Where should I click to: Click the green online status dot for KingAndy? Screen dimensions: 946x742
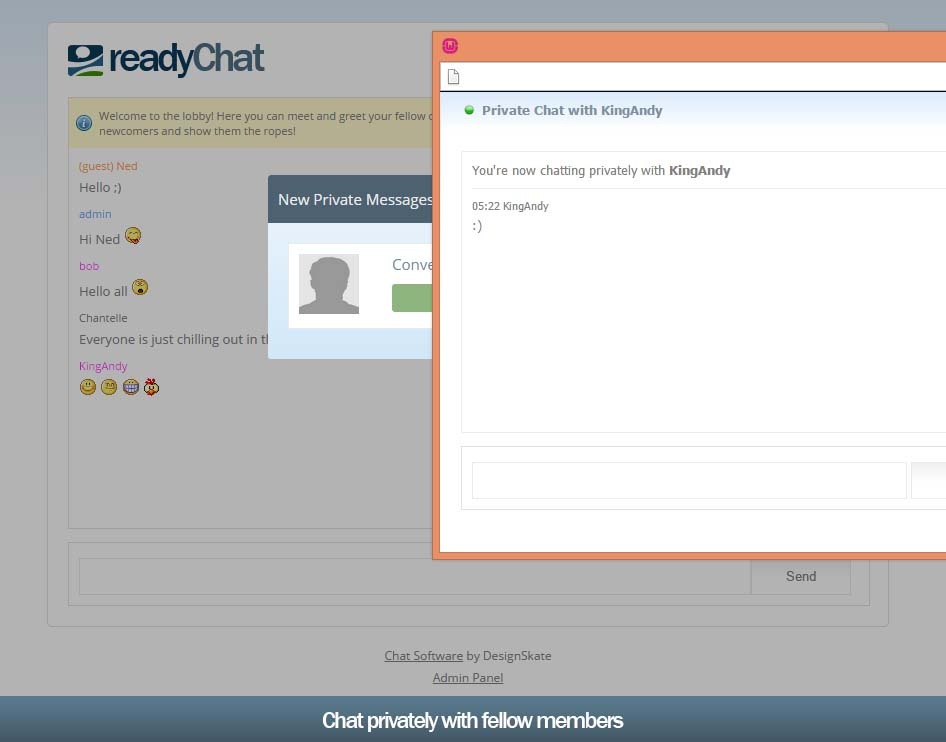pos(469,110)
